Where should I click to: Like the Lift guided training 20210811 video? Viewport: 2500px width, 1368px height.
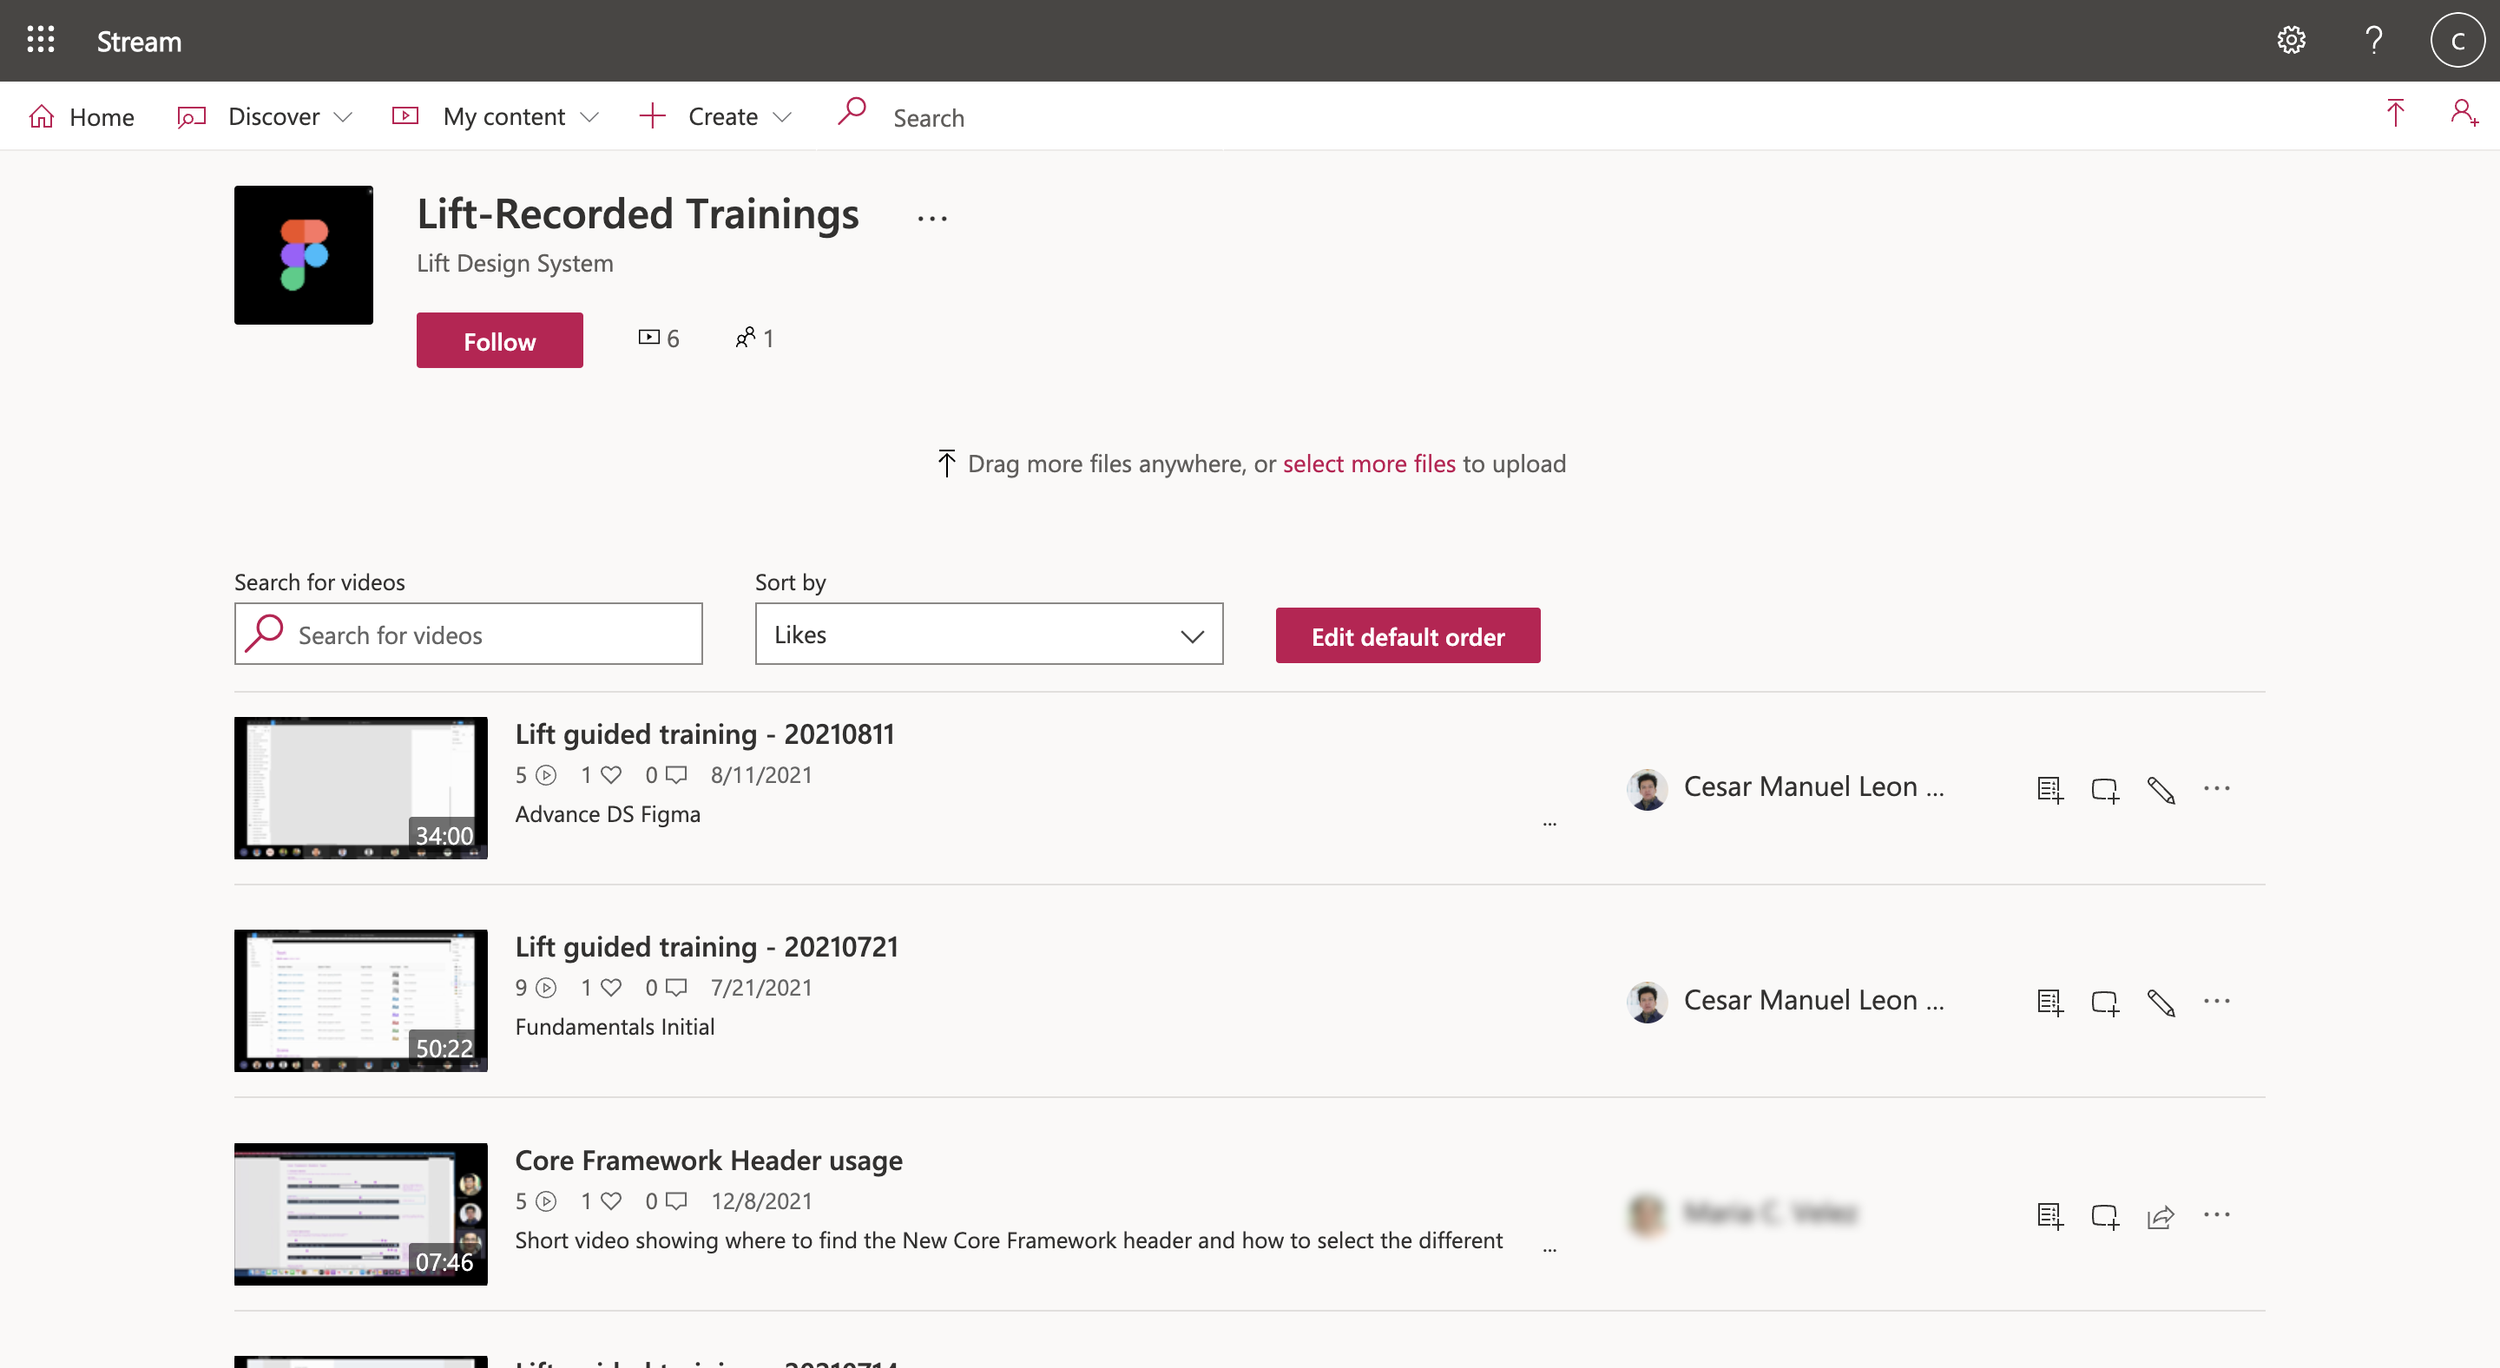(611, 775)
